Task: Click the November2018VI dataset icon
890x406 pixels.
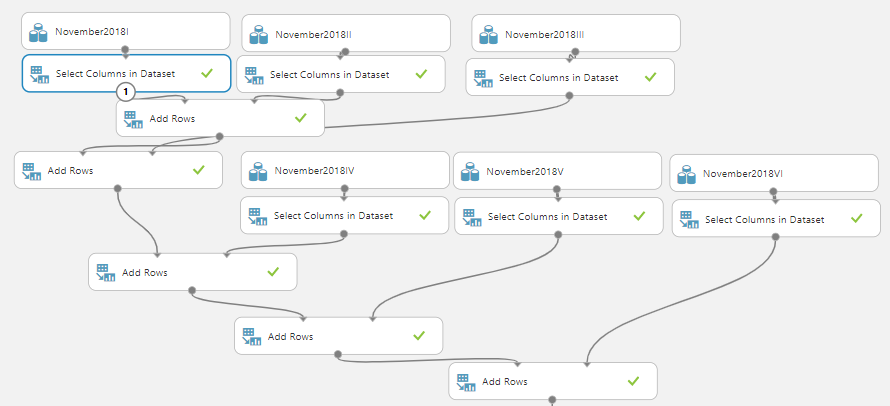Action: 686,174
